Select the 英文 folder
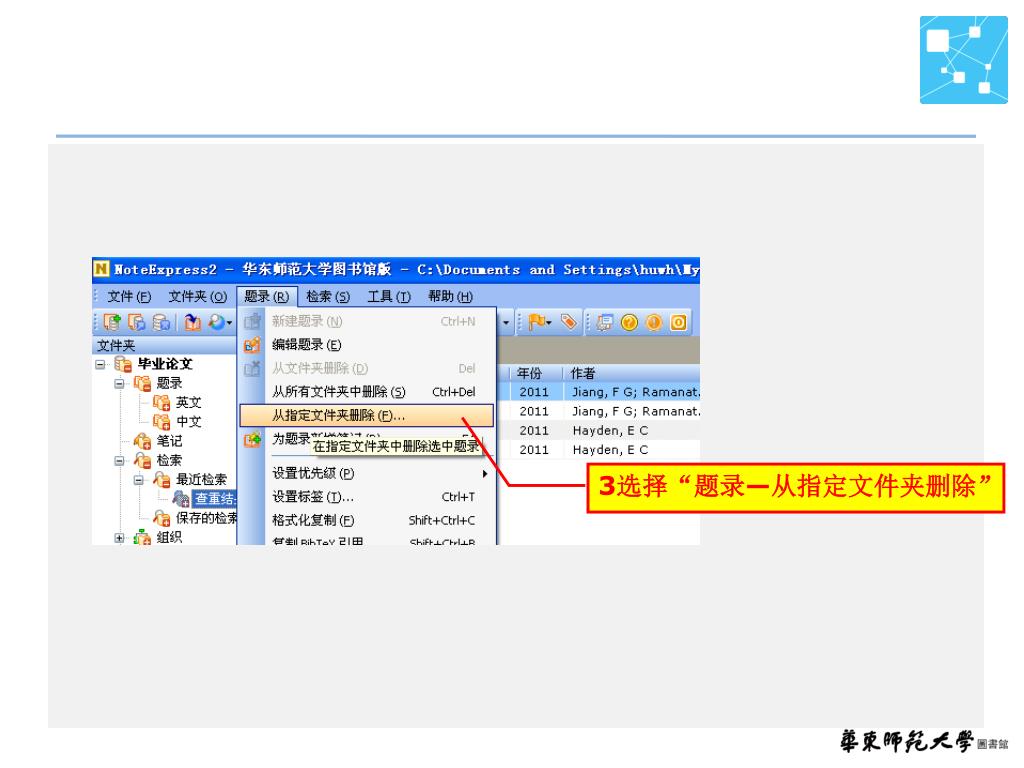 point(189,402)
